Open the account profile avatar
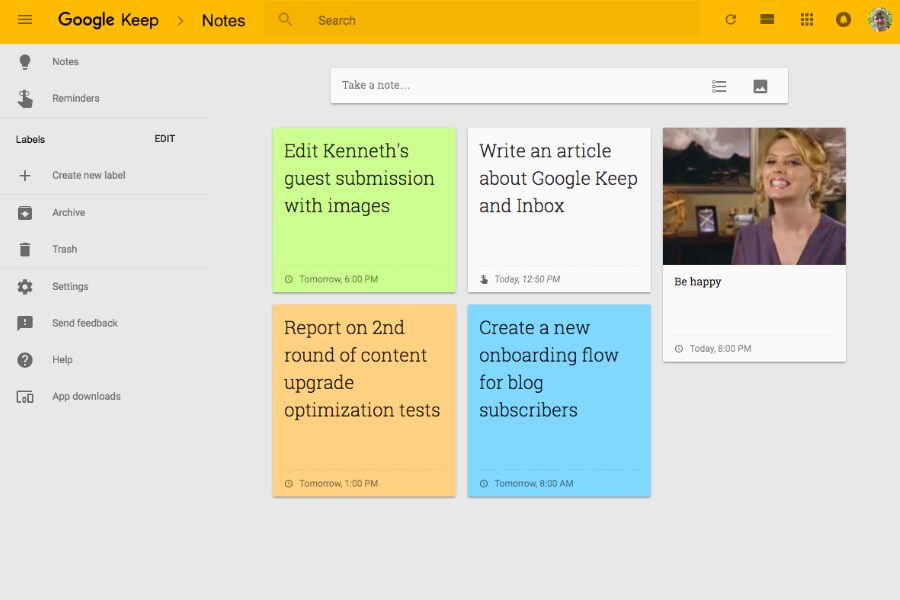This screenshot has width=900, height=600. pyautogui.click(x=879, y=20)
